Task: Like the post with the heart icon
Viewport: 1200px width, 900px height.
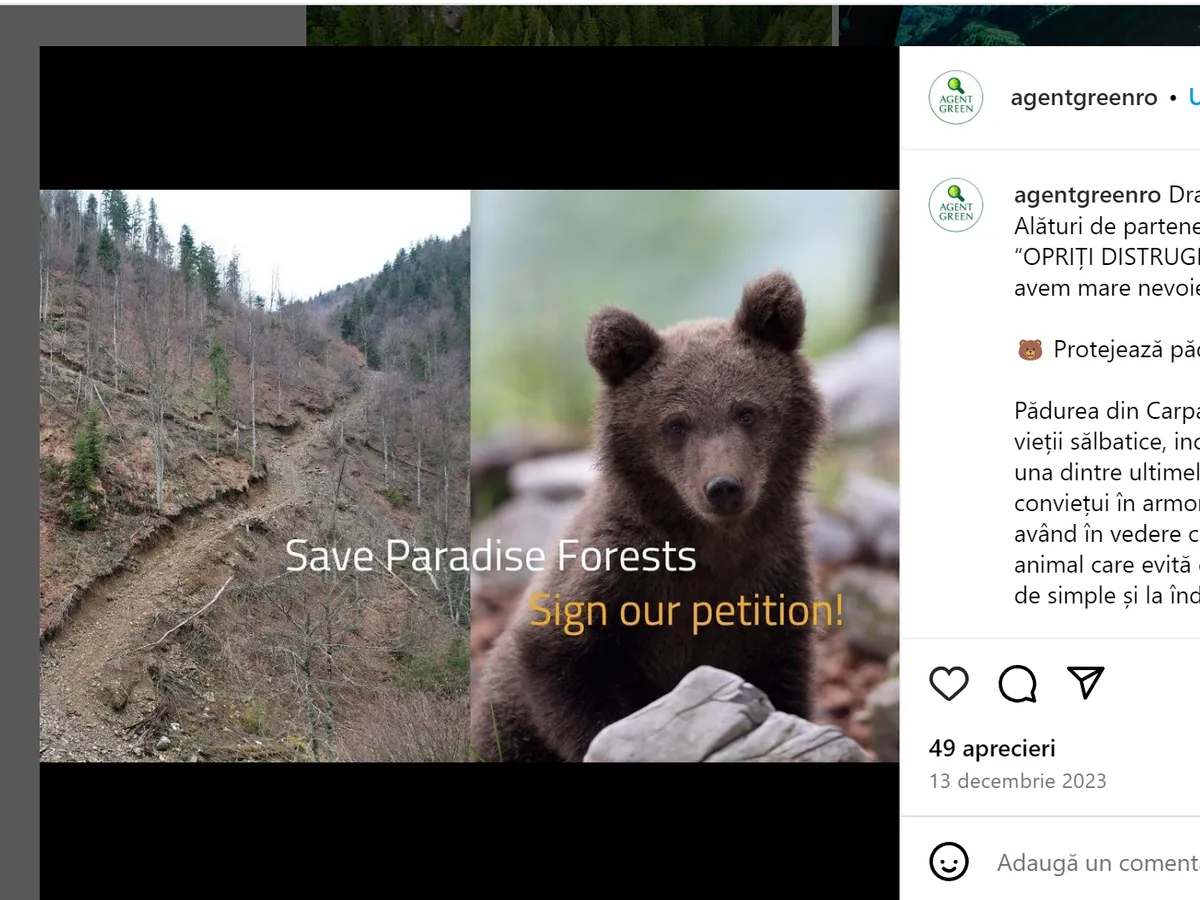Action: tap(948, 684)
